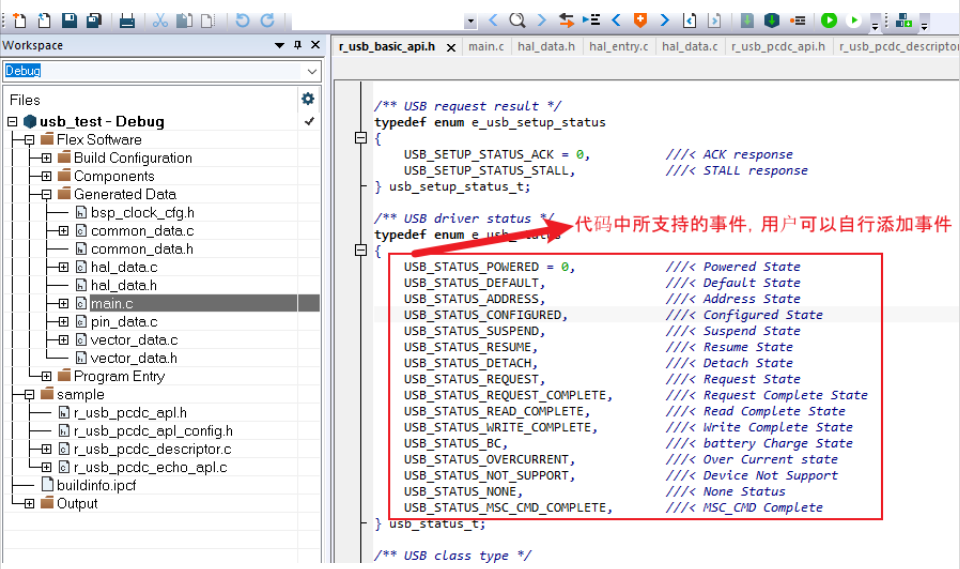The image size is (960, 569).
Task: Switch to the main.c editor tab
Action: point(486,47)
